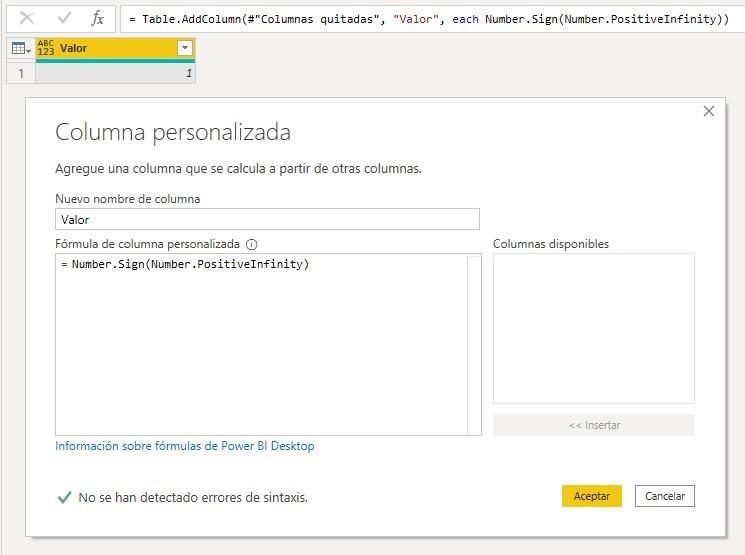Image resolution: width=745 pixels, height=555 pixels.
Task: Confirm with the Aceptar button
Action: tap(591, 496)
